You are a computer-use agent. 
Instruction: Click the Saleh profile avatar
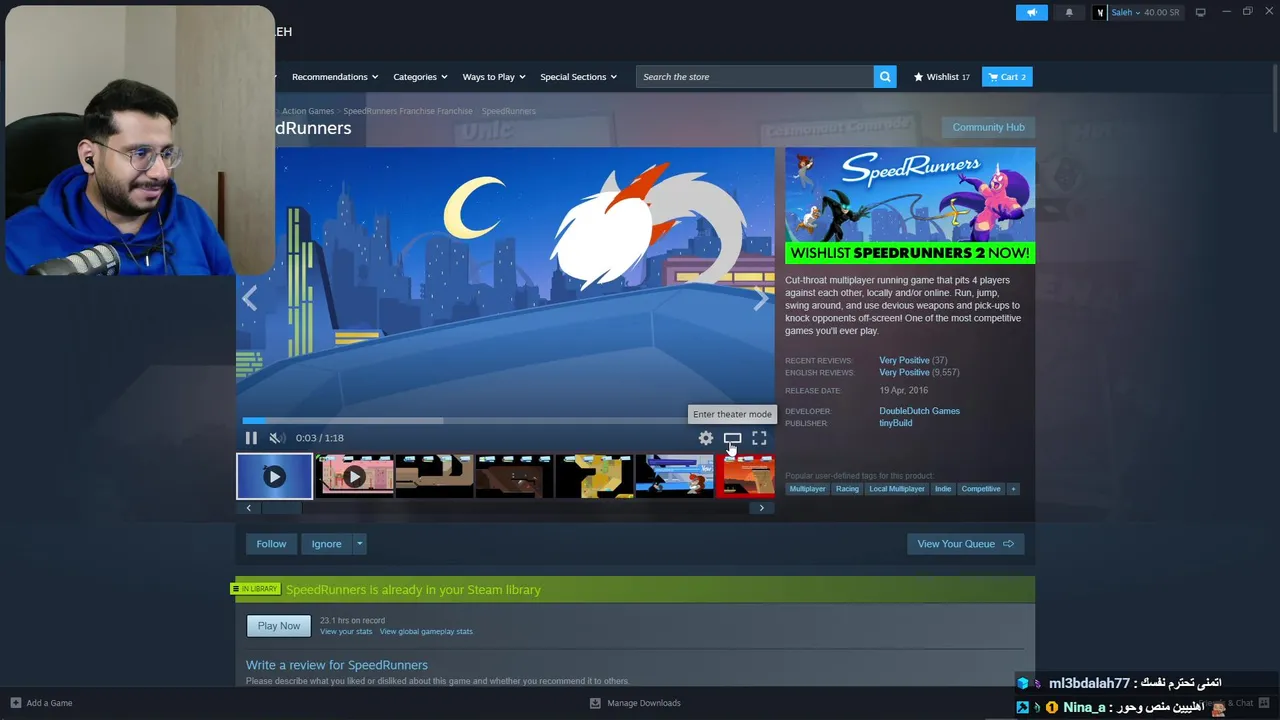tap(1101, 12)
